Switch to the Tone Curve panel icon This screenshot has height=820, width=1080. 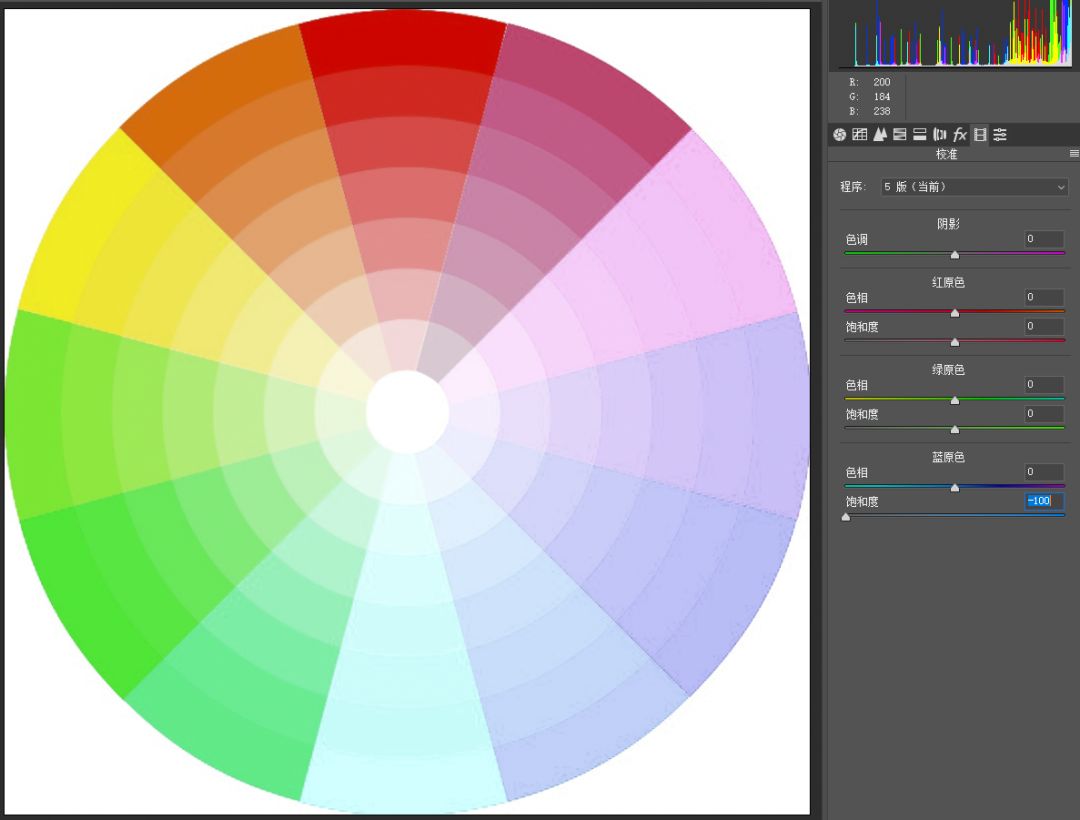point(860,134)
